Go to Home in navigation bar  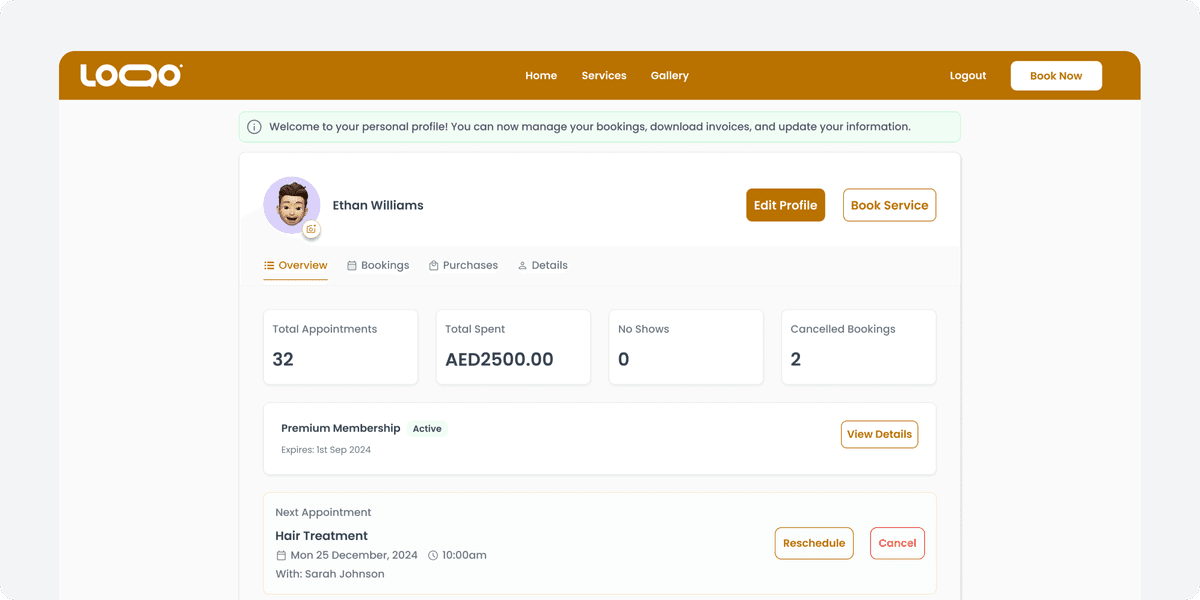coord(541,76)
